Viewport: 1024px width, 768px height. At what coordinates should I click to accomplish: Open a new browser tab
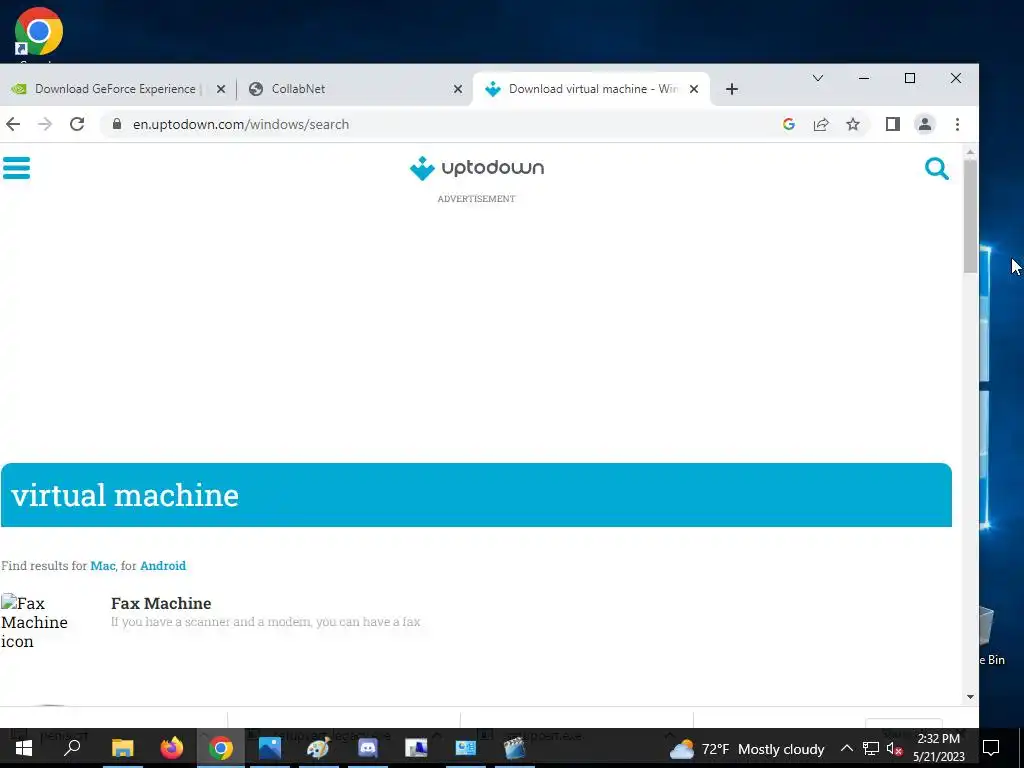click(x=731, y=89)
